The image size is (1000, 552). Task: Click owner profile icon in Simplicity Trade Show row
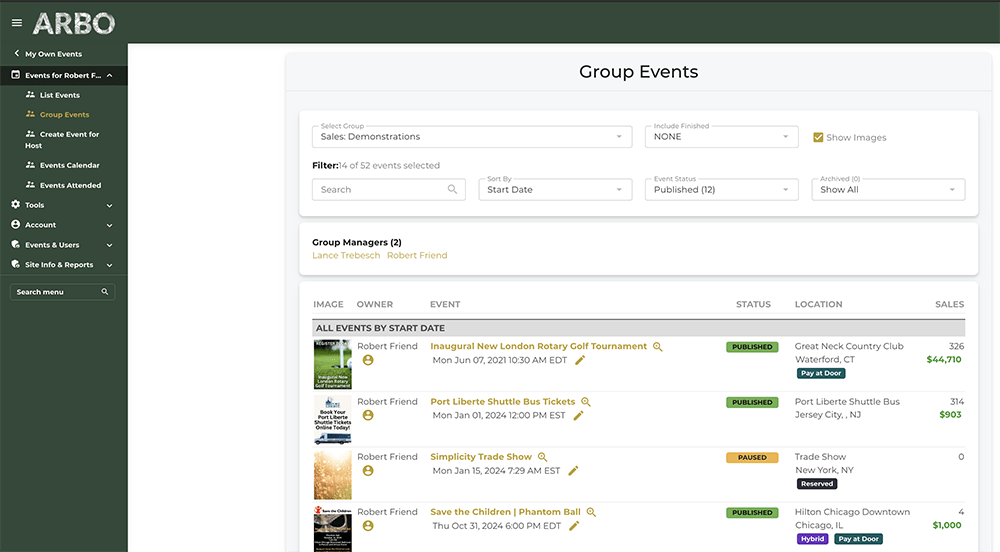click(368, 470)
